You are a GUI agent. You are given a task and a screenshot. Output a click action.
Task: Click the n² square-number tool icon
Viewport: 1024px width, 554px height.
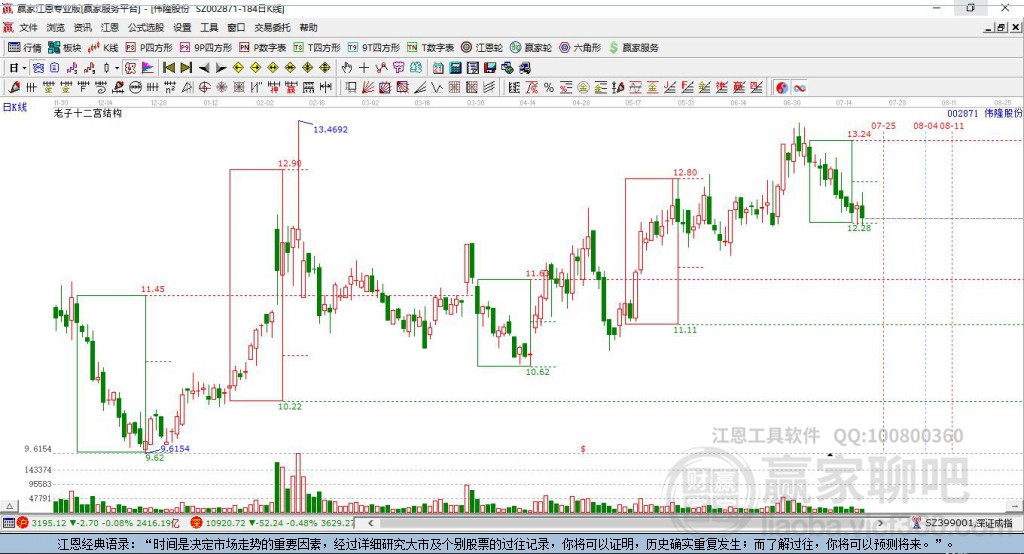click(170, 87)
